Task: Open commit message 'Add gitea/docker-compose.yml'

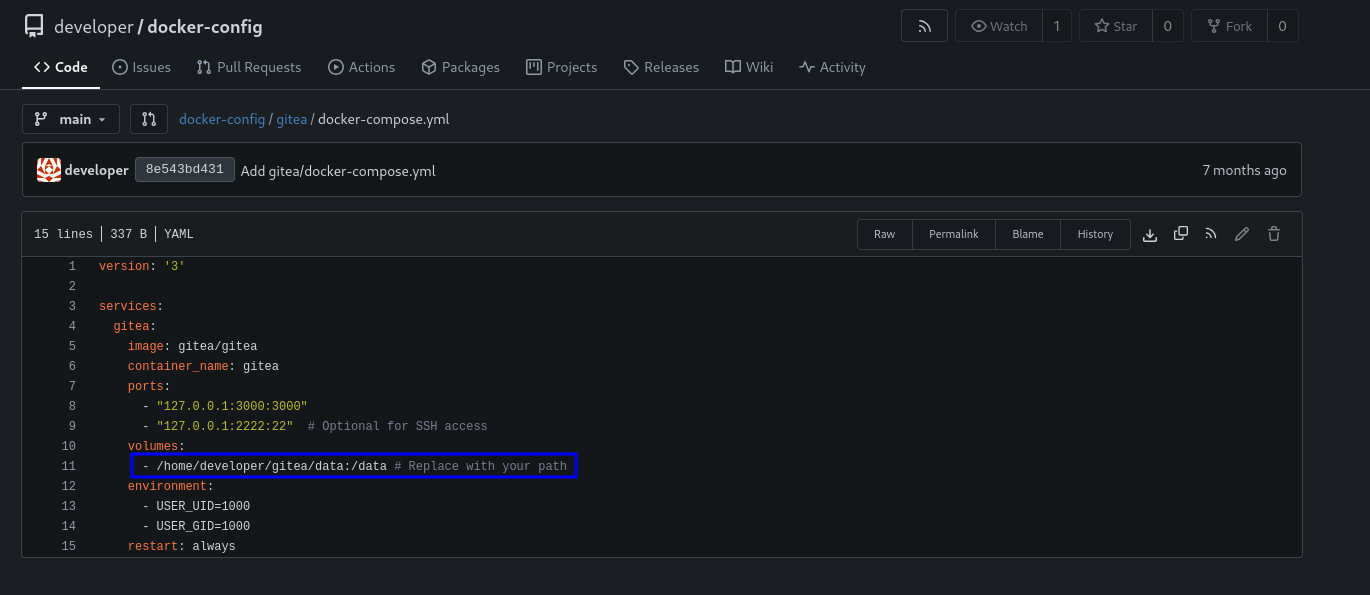Action: 338,171
